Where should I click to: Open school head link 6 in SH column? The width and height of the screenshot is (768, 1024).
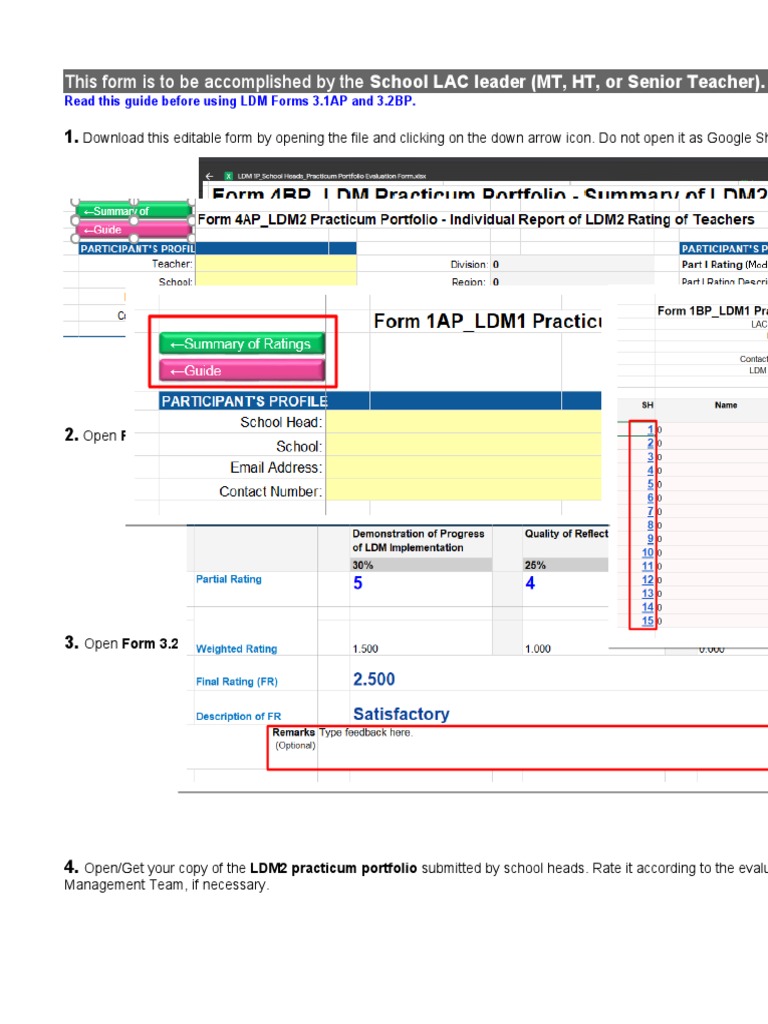[650, 498]
